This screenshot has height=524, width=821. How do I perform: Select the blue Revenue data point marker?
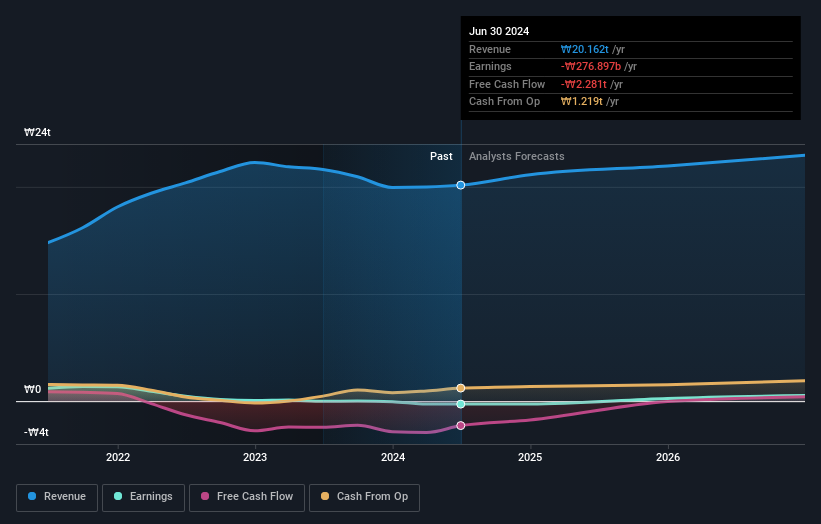(x=461, y=185)
